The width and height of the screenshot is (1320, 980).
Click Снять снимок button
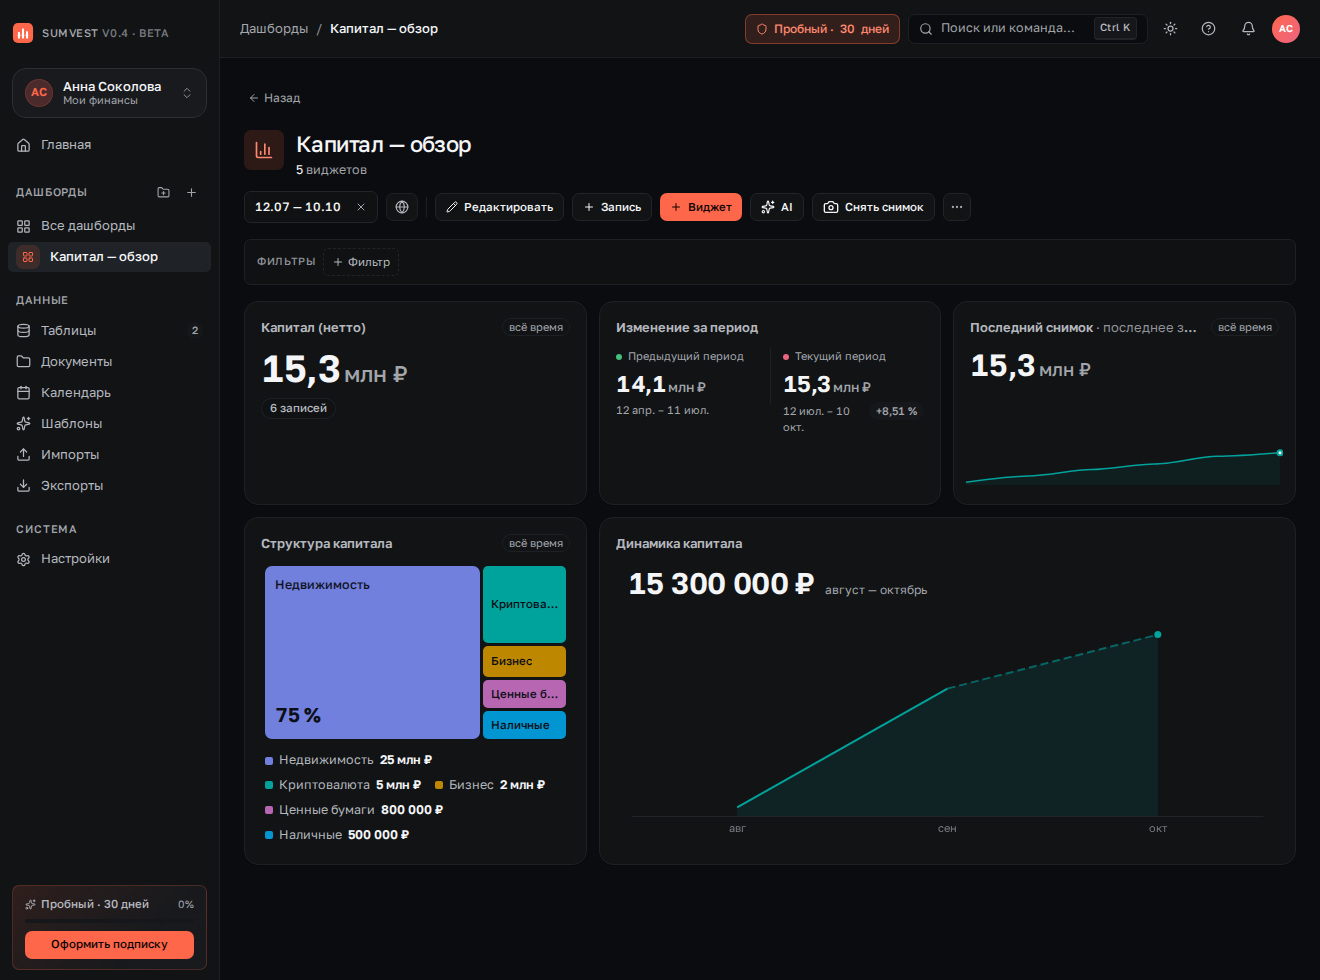[873, 207]
